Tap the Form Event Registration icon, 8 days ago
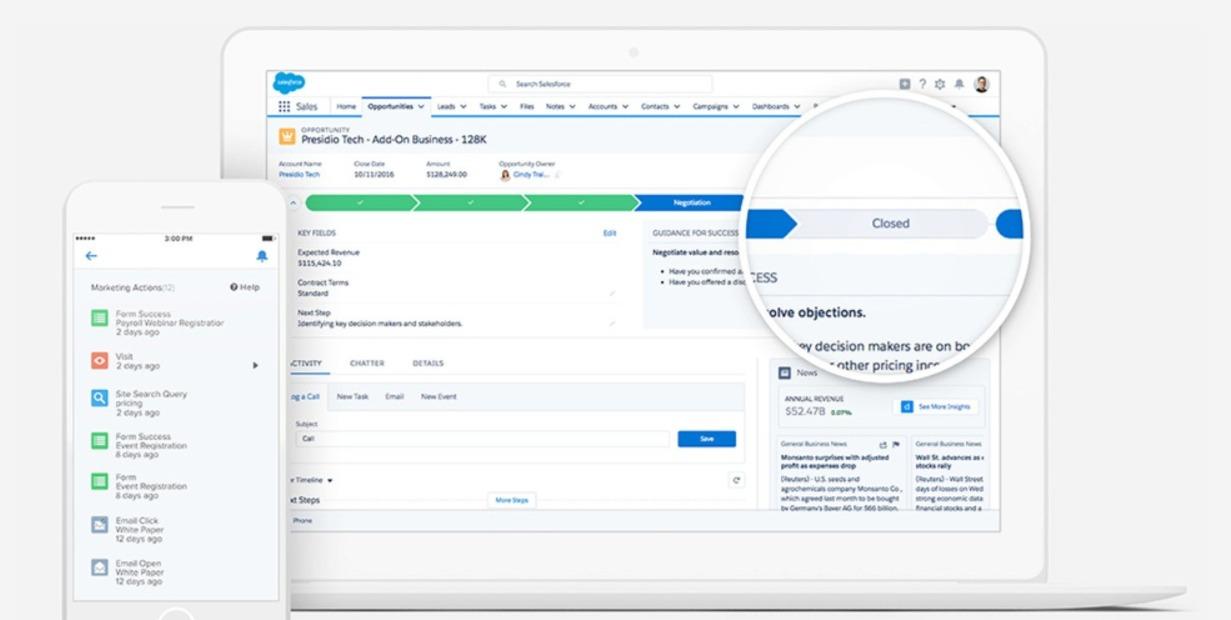Image resolution: width=1231 pixels, height=620 pixels. pyautogui.click(x=99, y=481)
